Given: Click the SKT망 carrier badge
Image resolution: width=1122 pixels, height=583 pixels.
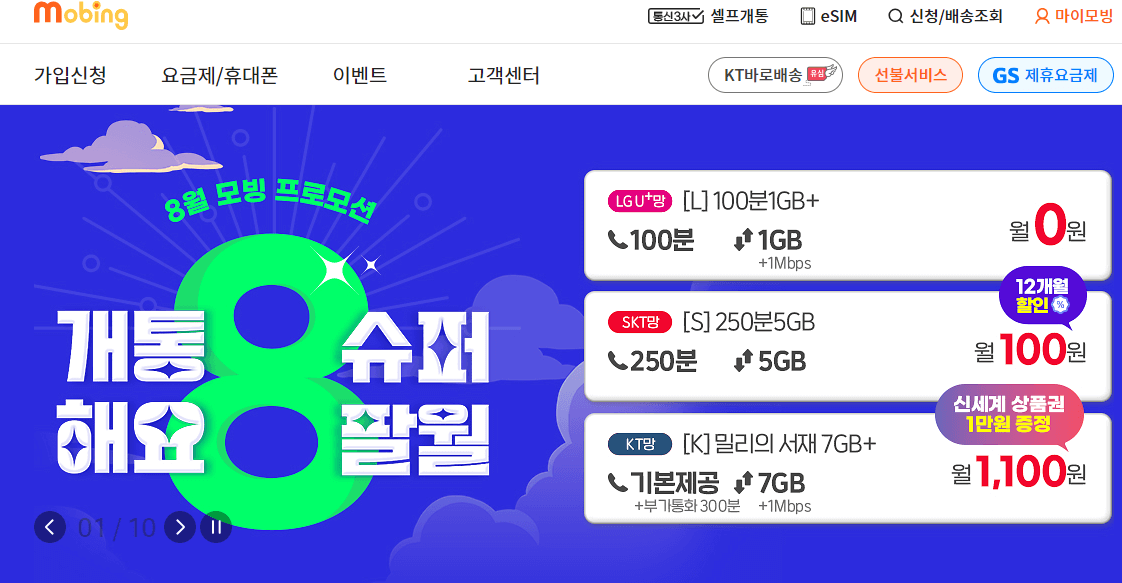Looking at the screenshot, I should tap(640, 322).
